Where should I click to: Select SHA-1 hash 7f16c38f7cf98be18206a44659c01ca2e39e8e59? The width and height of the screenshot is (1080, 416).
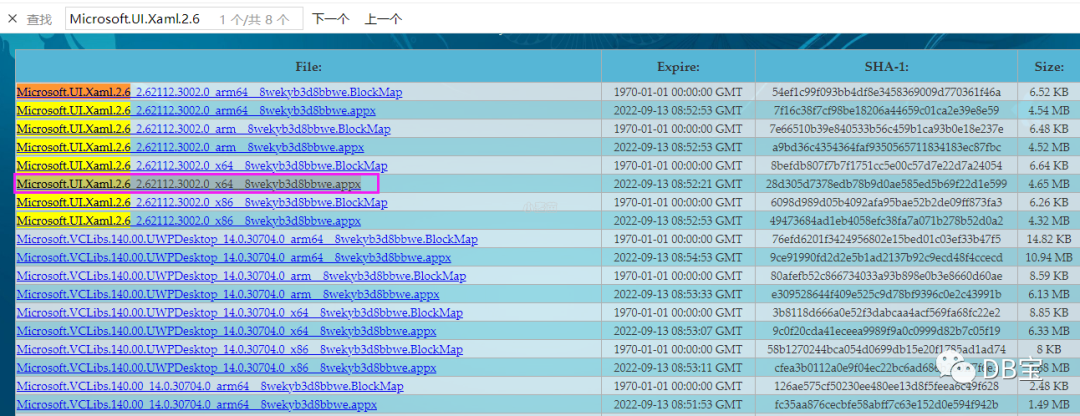886,110
